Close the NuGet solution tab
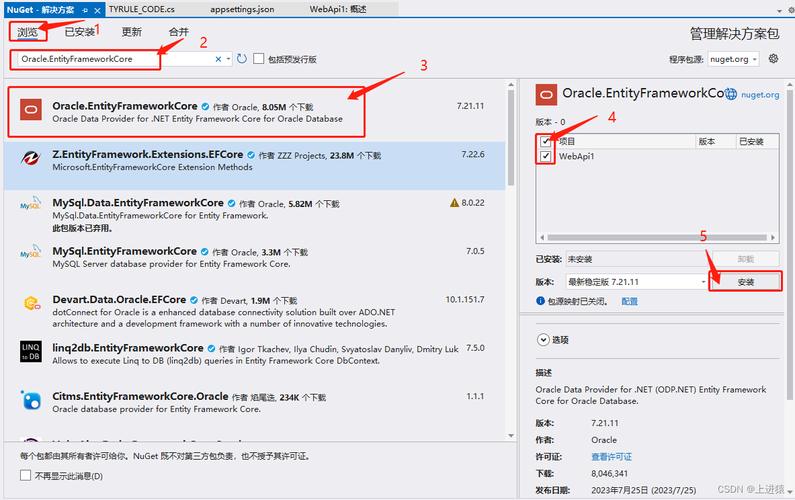The width and height of the screenshot is (795, 500). [97, 10]
